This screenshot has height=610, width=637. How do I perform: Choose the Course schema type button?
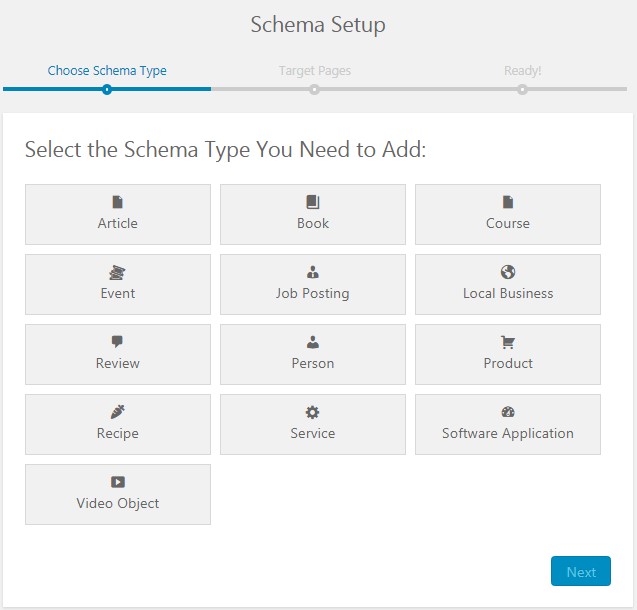(508, 214)
